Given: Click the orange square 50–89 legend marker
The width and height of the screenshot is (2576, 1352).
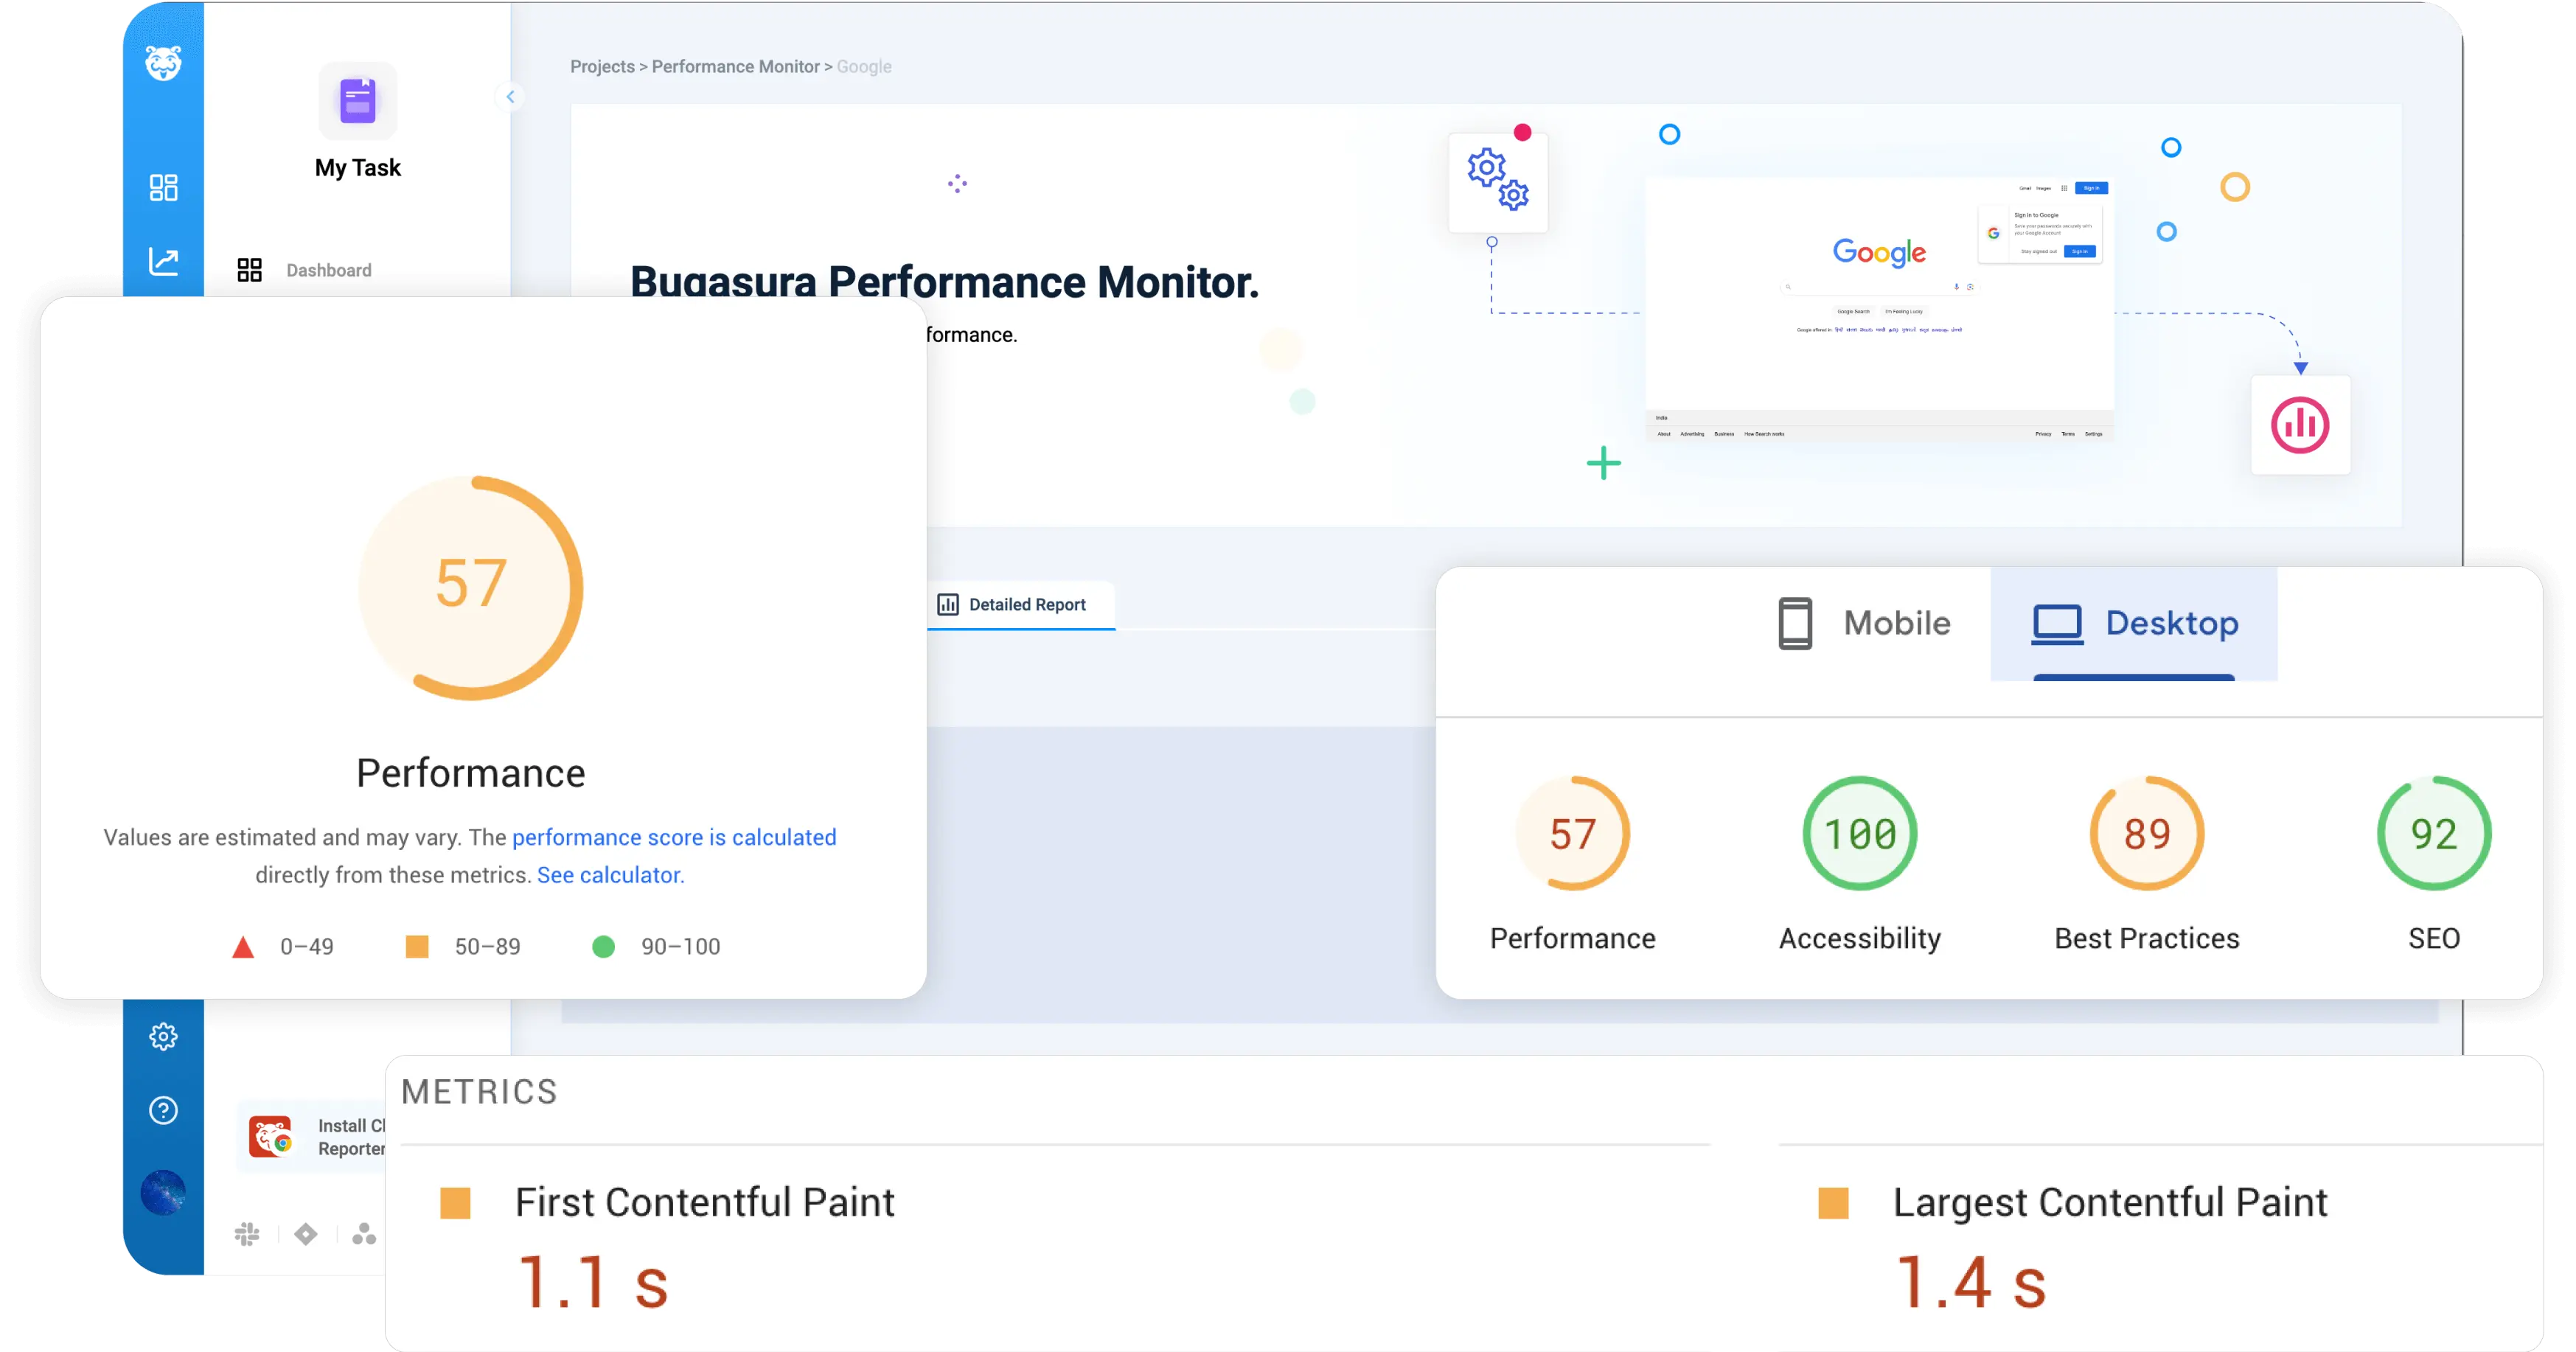Looking at the screenshot, I should tap(417, 947).
